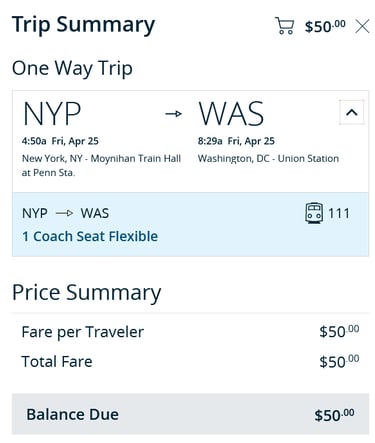Image resolution: width=375 pixels, height=443 pixels.
Task: Click the small arrow in the segment row
Action: [64, 213]
